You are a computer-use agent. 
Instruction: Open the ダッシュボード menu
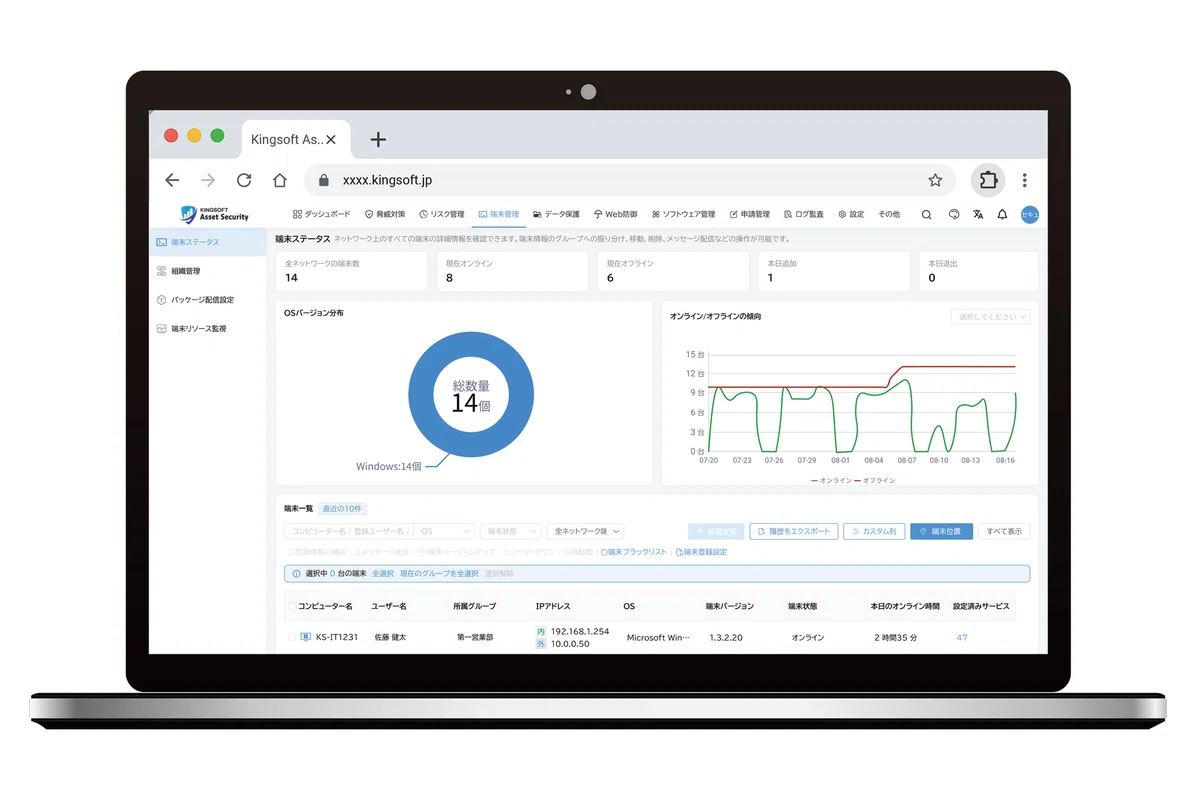pos(322,214)
